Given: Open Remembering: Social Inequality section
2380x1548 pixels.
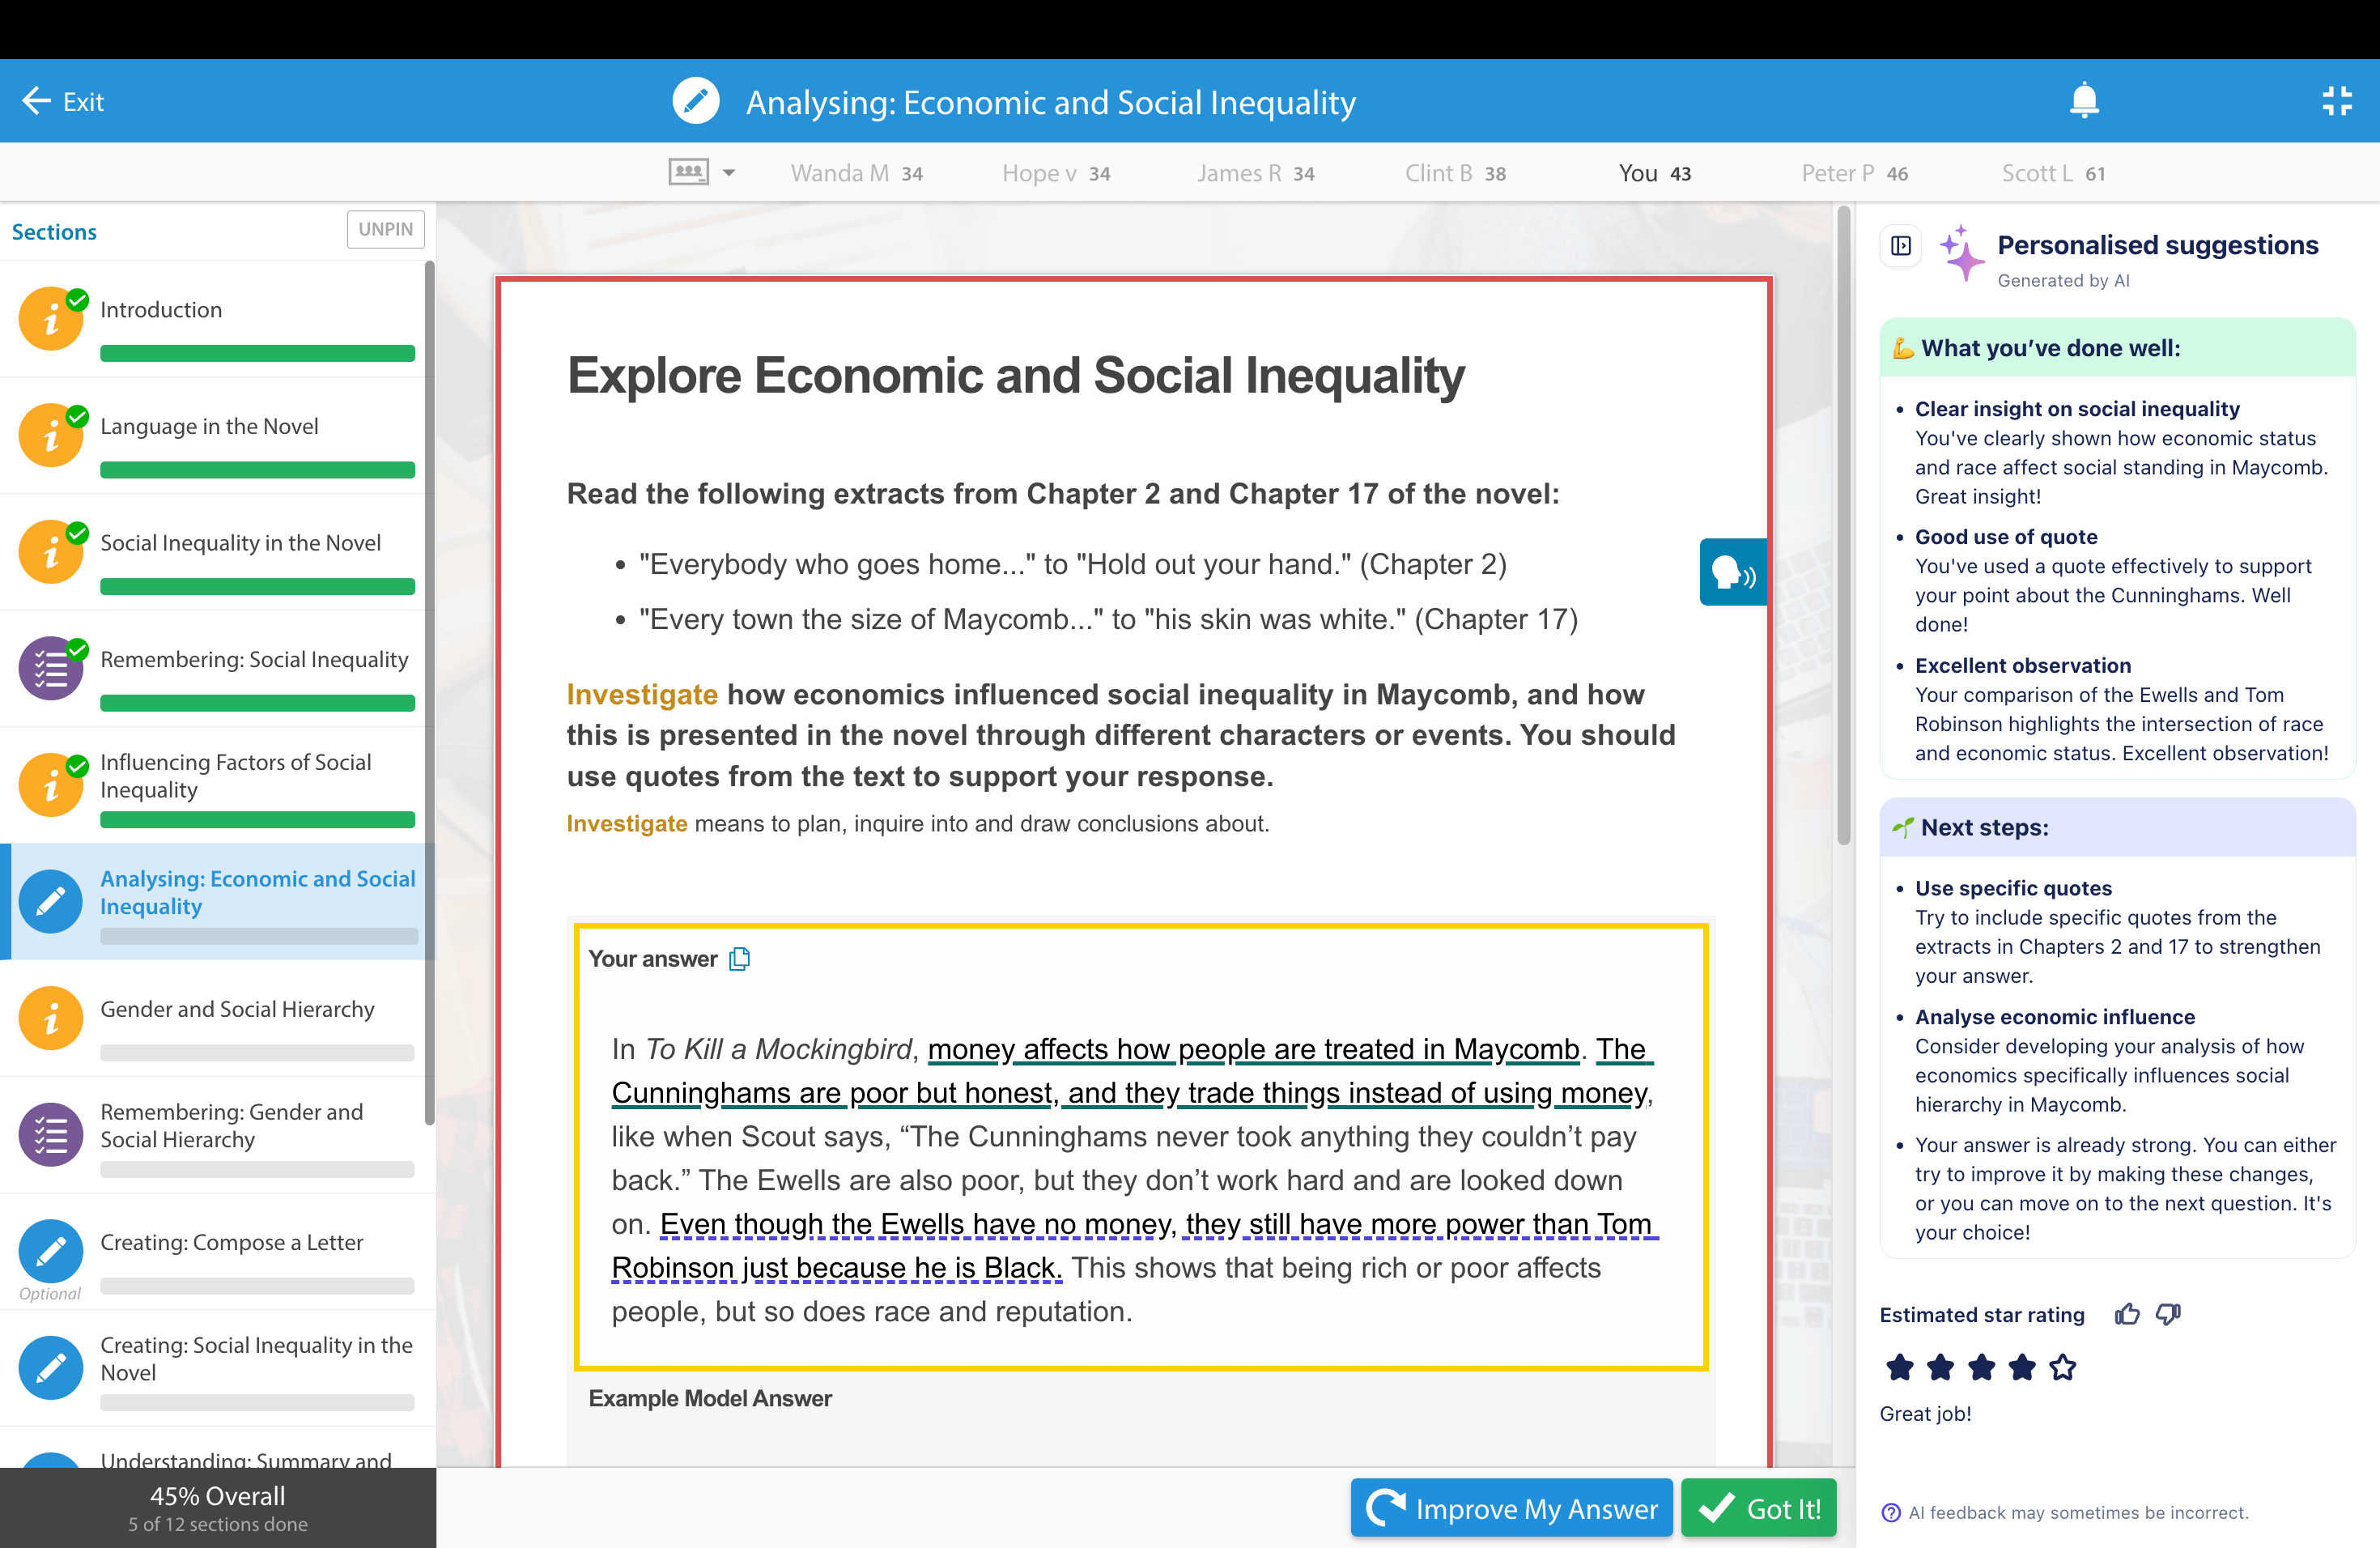Looking at the screenshot, I should 254,660.
